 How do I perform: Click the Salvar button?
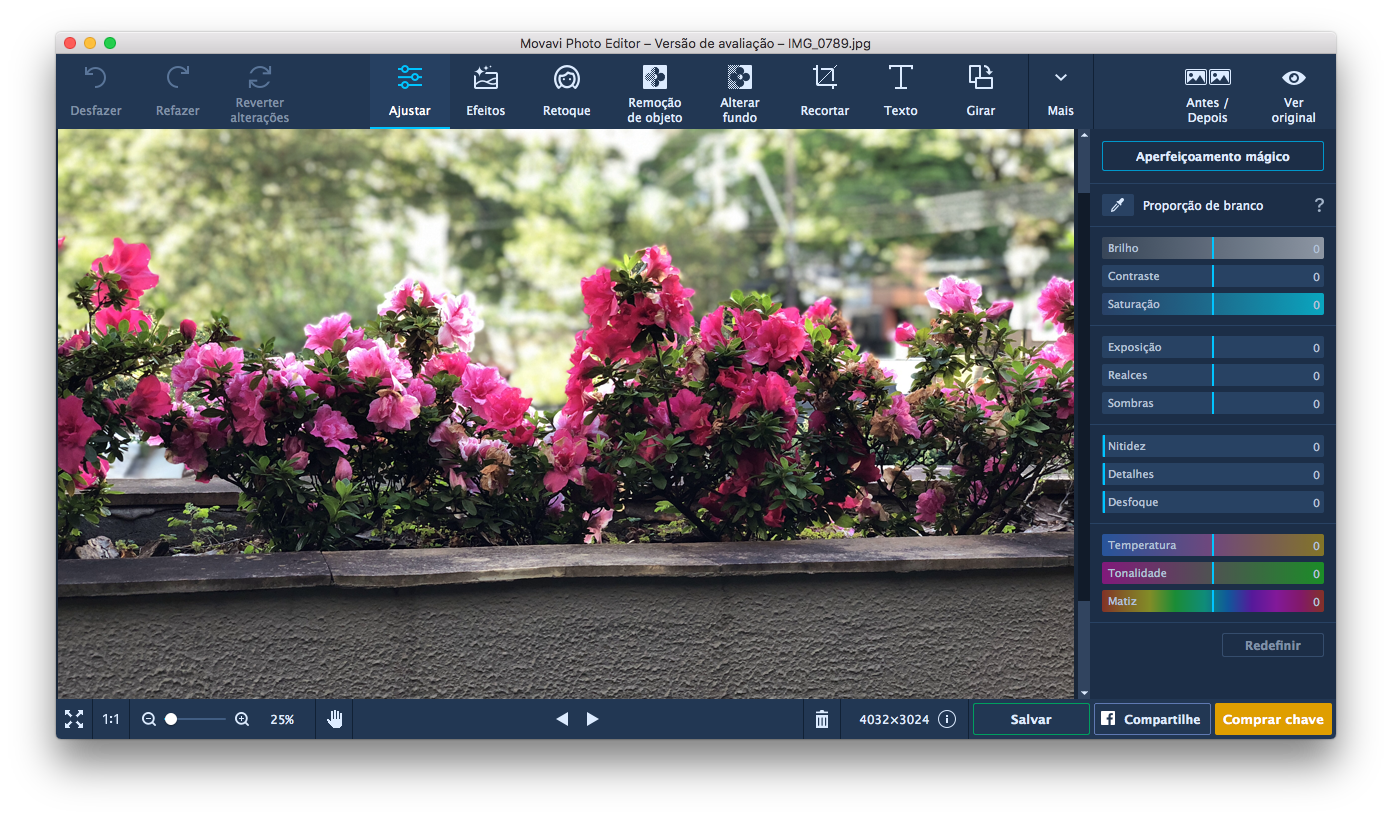1031,719
